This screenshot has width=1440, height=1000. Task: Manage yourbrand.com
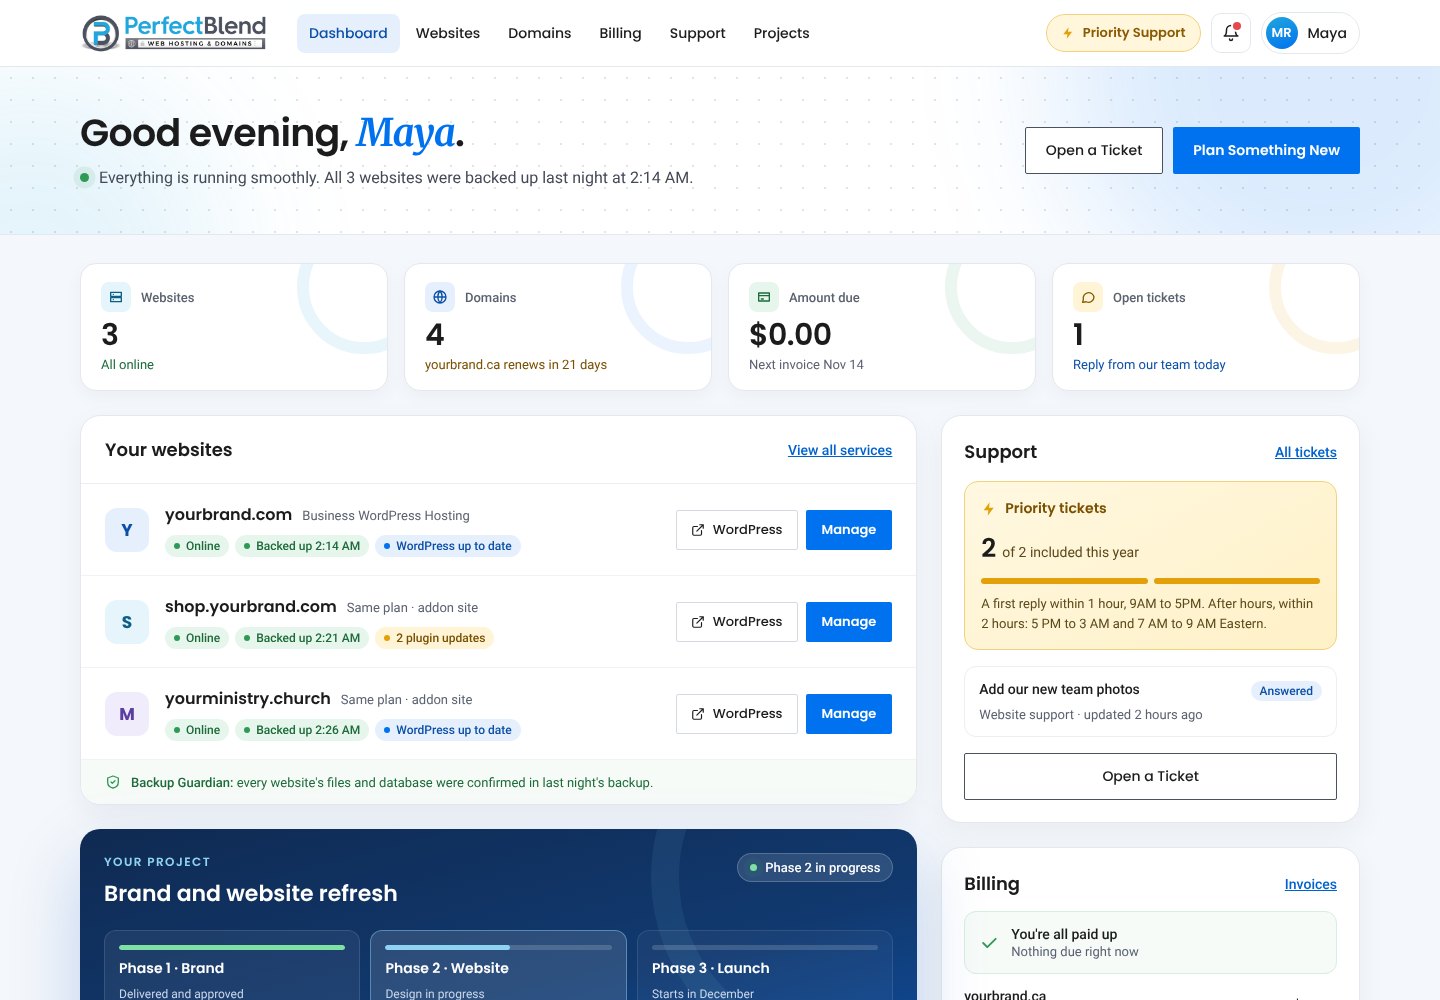coord(849,530)
